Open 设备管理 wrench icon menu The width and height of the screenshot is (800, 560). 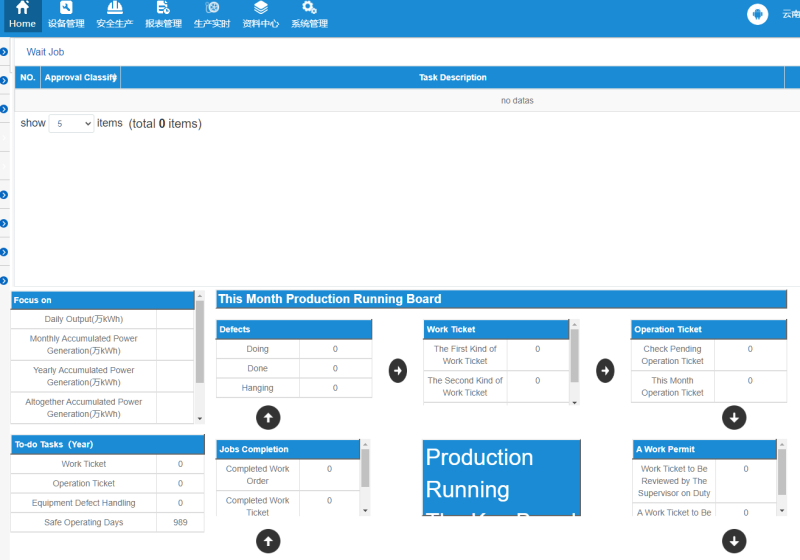pyautogui.click(x=66, y=15)
